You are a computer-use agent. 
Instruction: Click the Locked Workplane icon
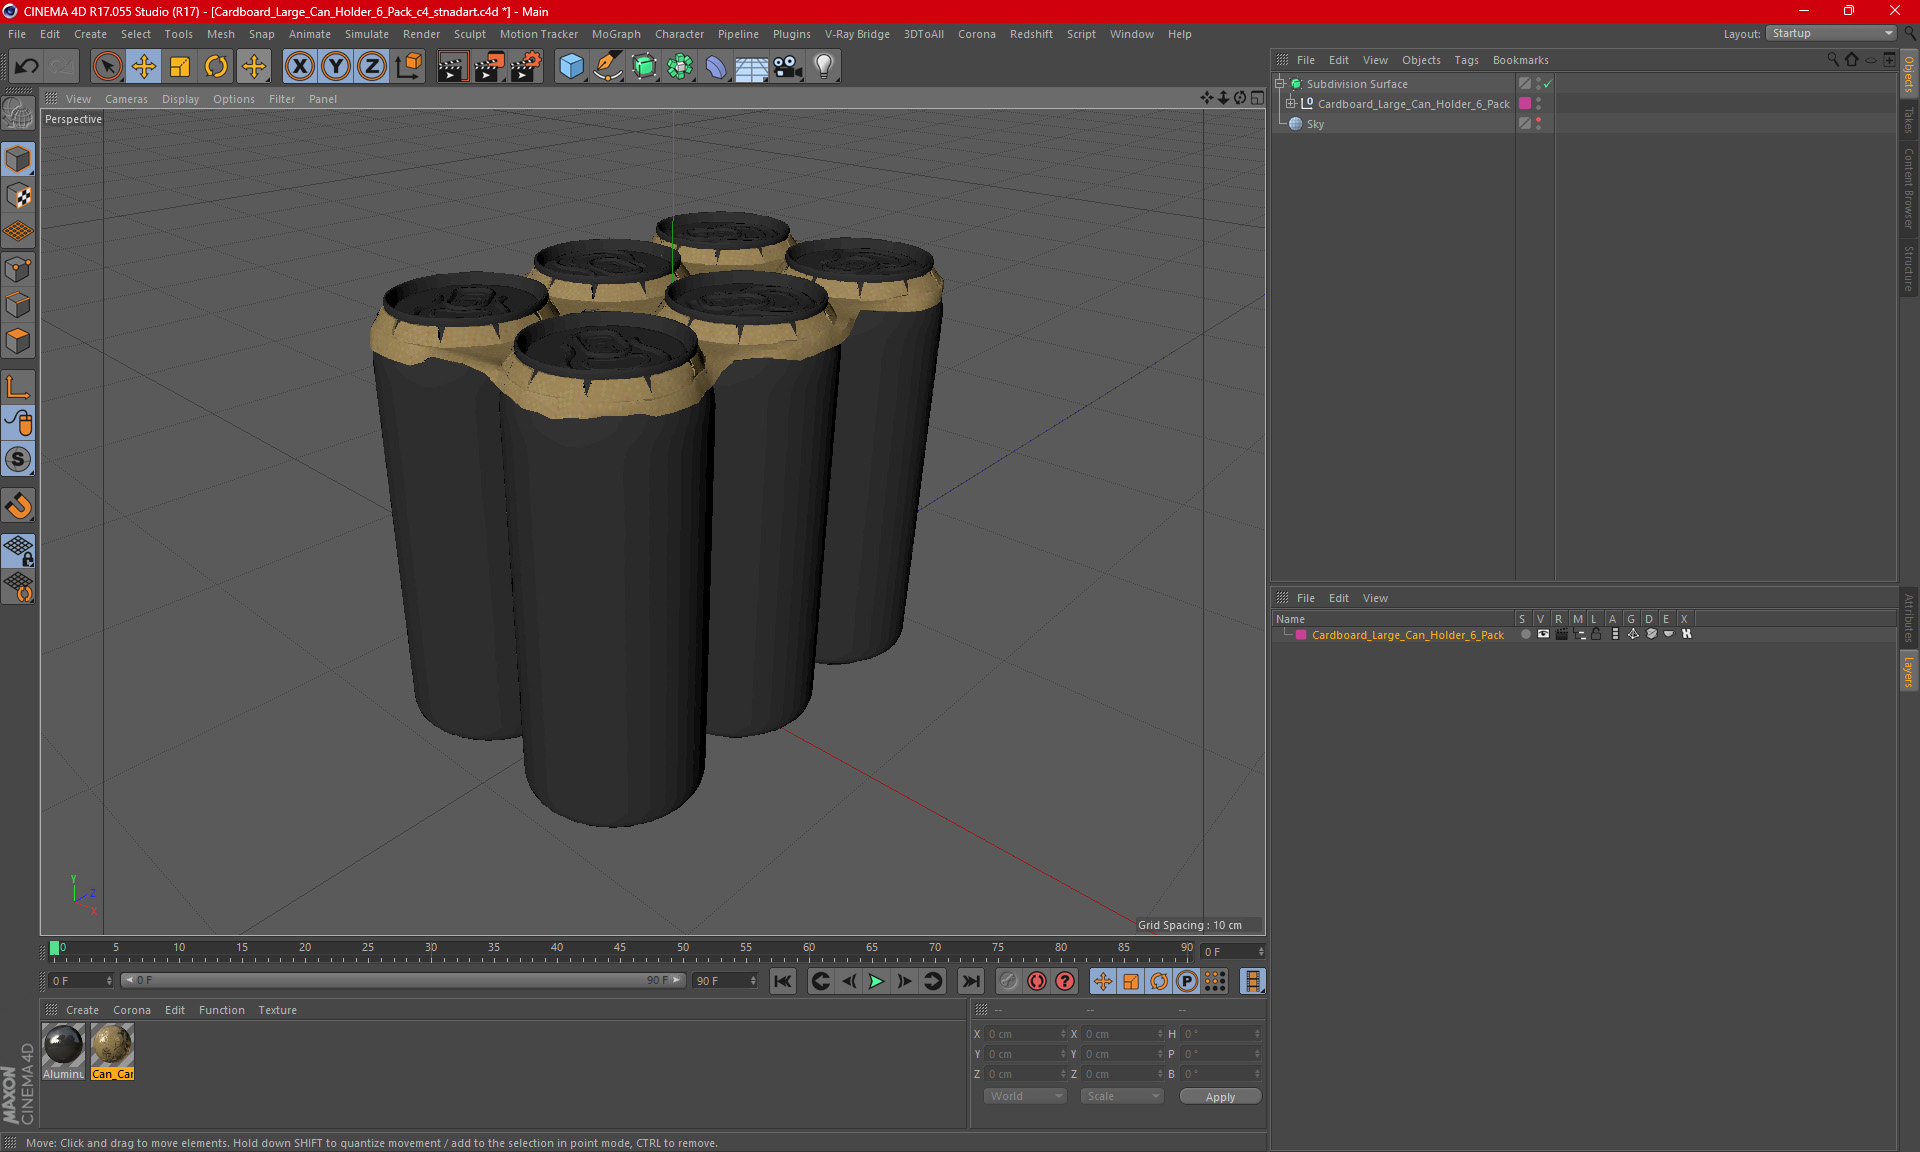click(18, 550)
